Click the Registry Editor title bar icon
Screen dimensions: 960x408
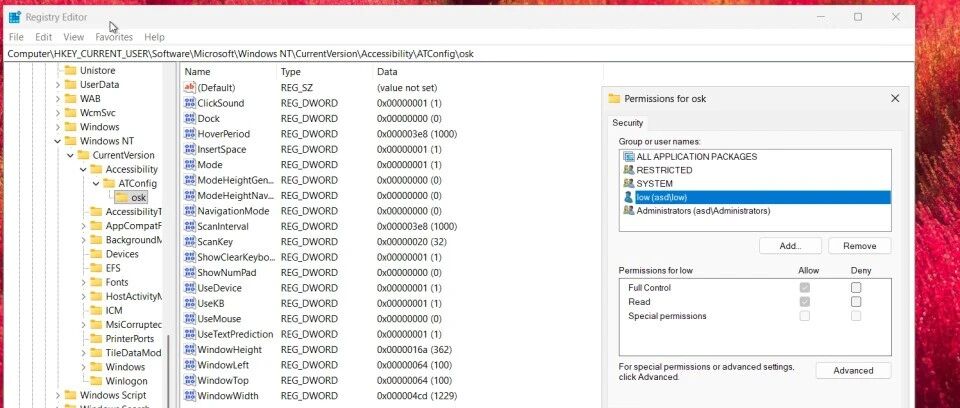point(15,17)
